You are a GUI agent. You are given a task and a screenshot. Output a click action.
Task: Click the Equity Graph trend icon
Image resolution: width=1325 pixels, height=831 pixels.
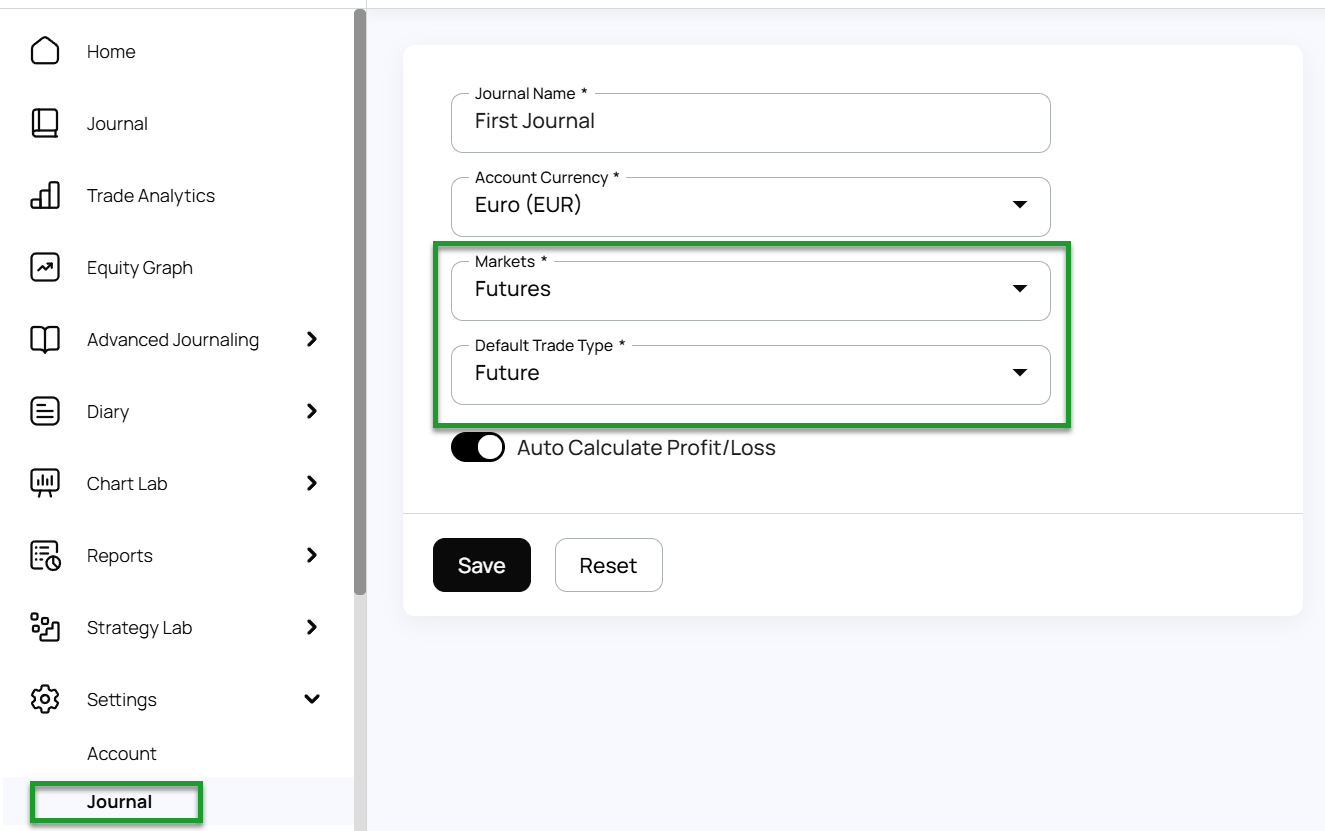click(x=45, y=267)
